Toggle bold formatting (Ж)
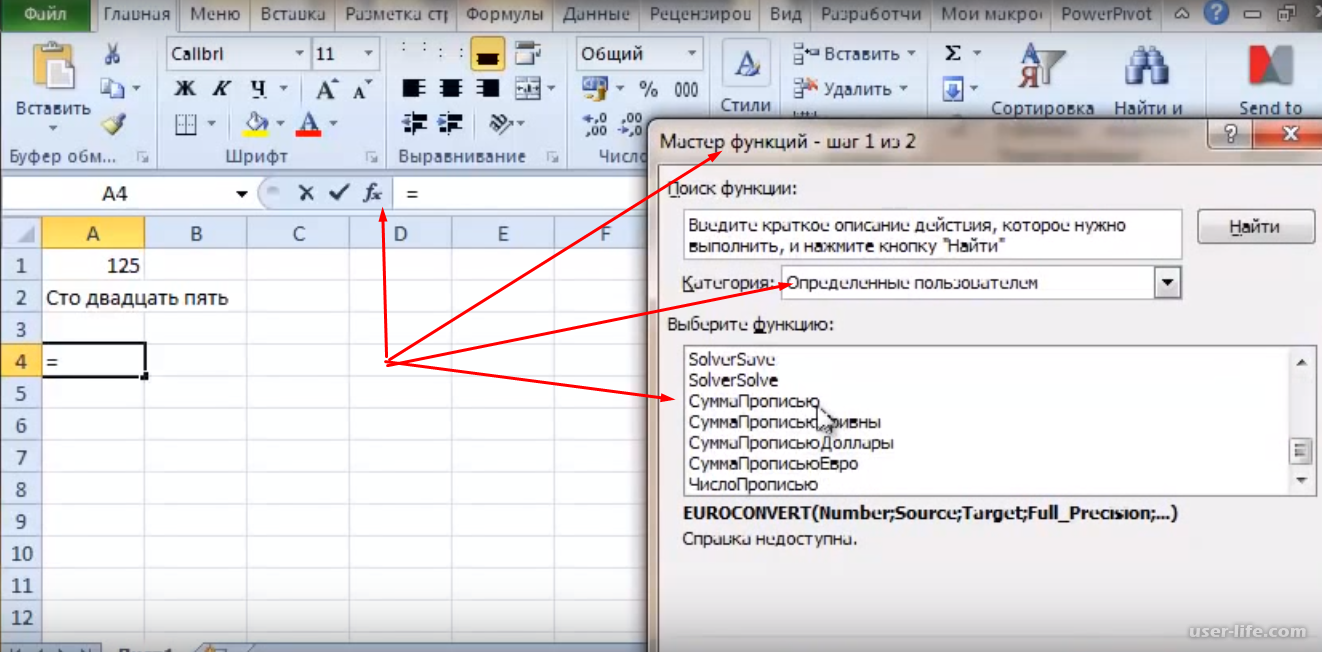 (185, 89)
